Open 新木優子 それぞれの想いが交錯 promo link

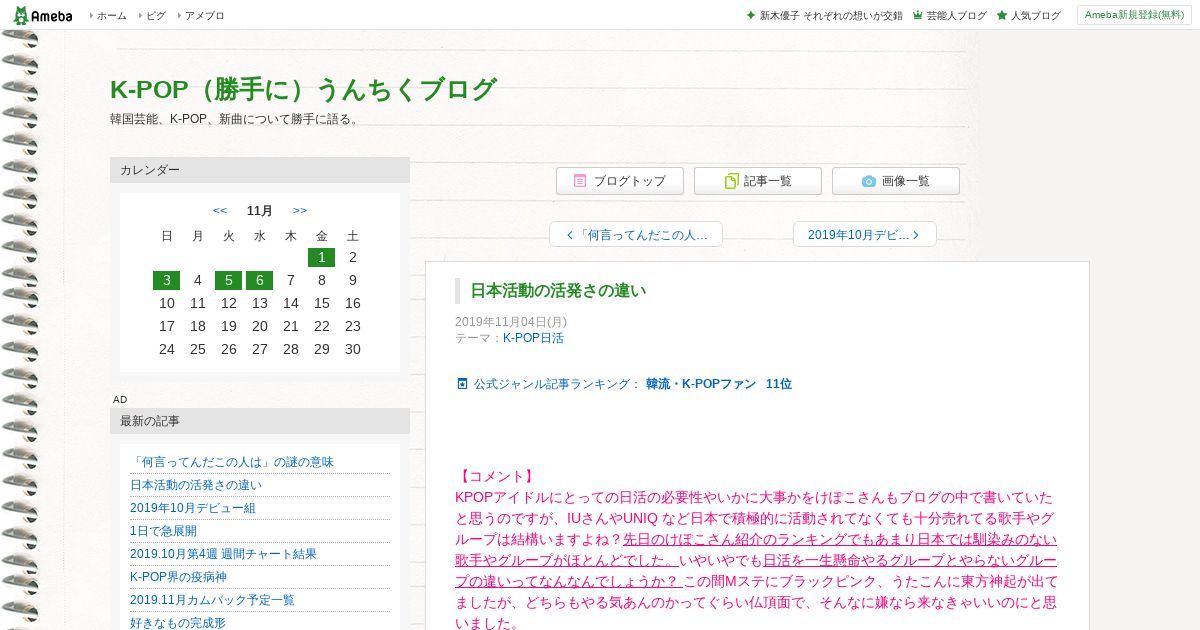tap(831, 16)
